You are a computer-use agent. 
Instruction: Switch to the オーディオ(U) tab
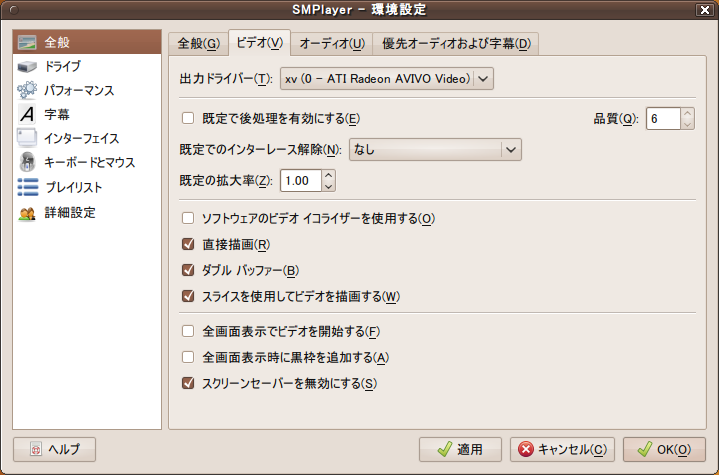coord(332,44)
